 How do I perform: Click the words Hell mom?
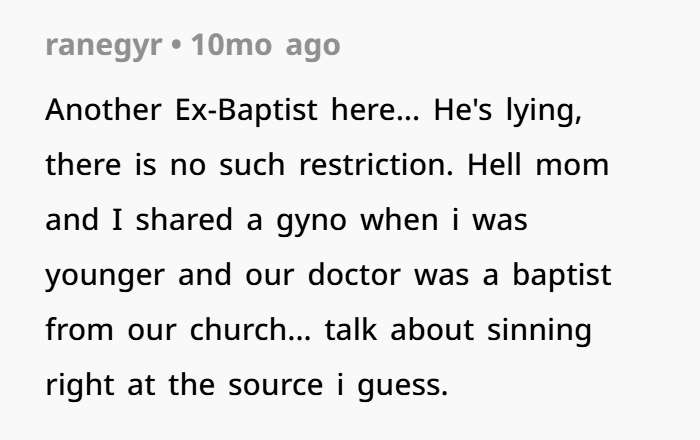(x=538, y=165)
